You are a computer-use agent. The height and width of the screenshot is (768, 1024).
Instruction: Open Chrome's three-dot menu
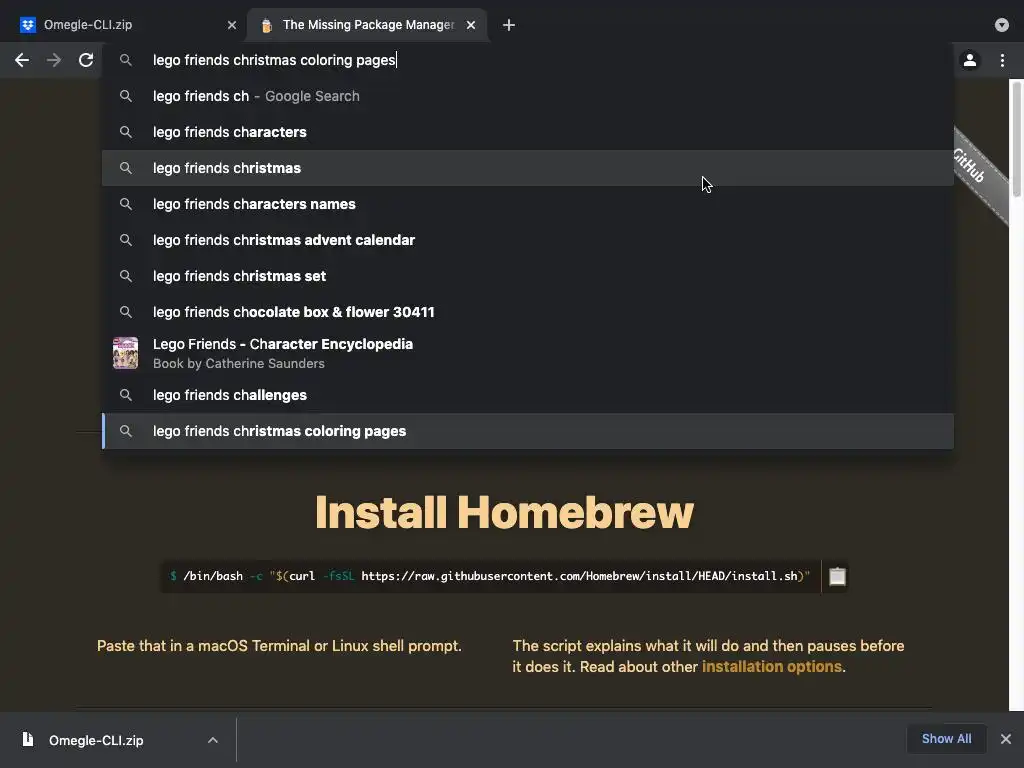(1002, 60)
